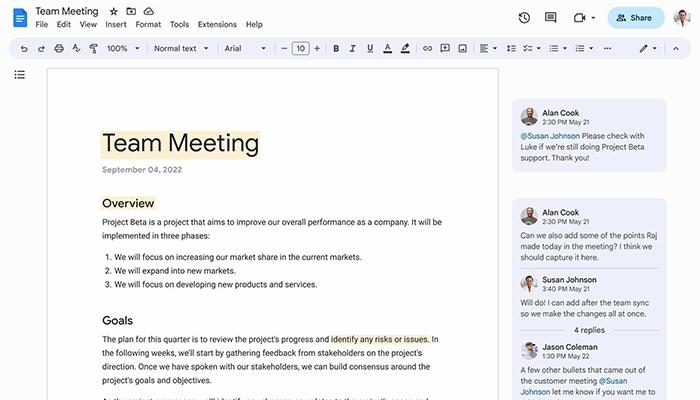The height and width of the screenshot is (400, 700).
Task: Open the Normal text style dropdown
Action: (181, 48)
